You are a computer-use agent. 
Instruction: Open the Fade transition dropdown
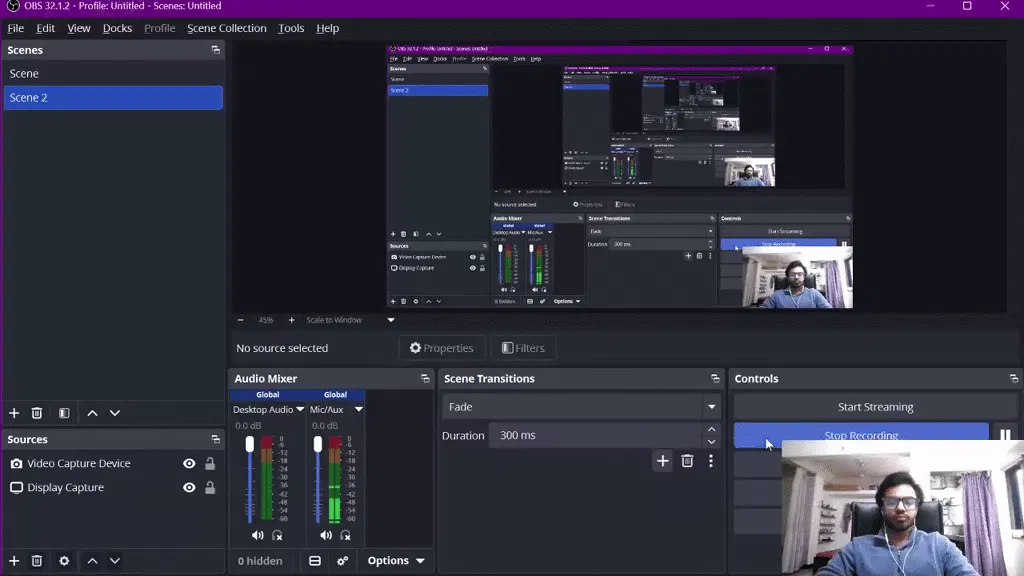(x=581, y=406)
